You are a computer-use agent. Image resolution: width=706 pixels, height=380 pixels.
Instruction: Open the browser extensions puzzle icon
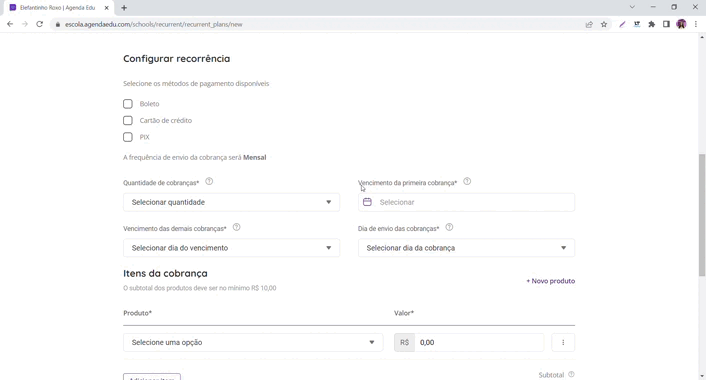coord(652,24)
